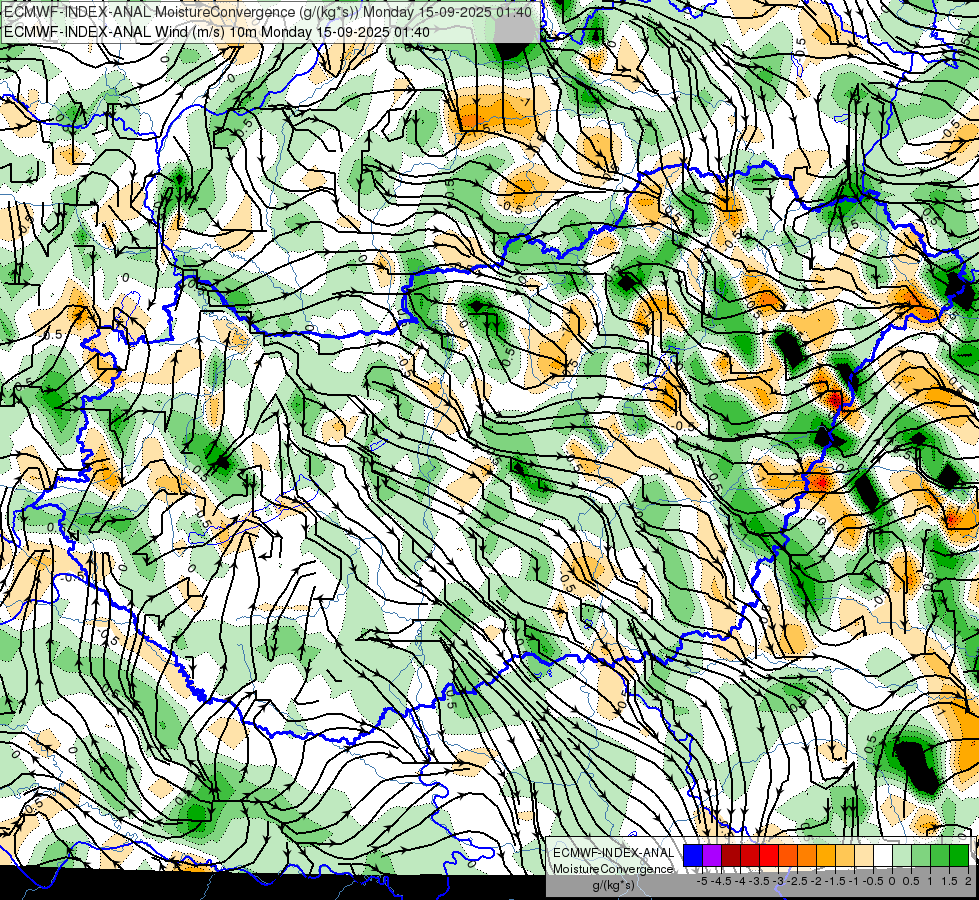This screenshot has width=979, height=900.
Task: Select the dark red legend swatch between -4.5 and -4
Action: pos(731,856)
